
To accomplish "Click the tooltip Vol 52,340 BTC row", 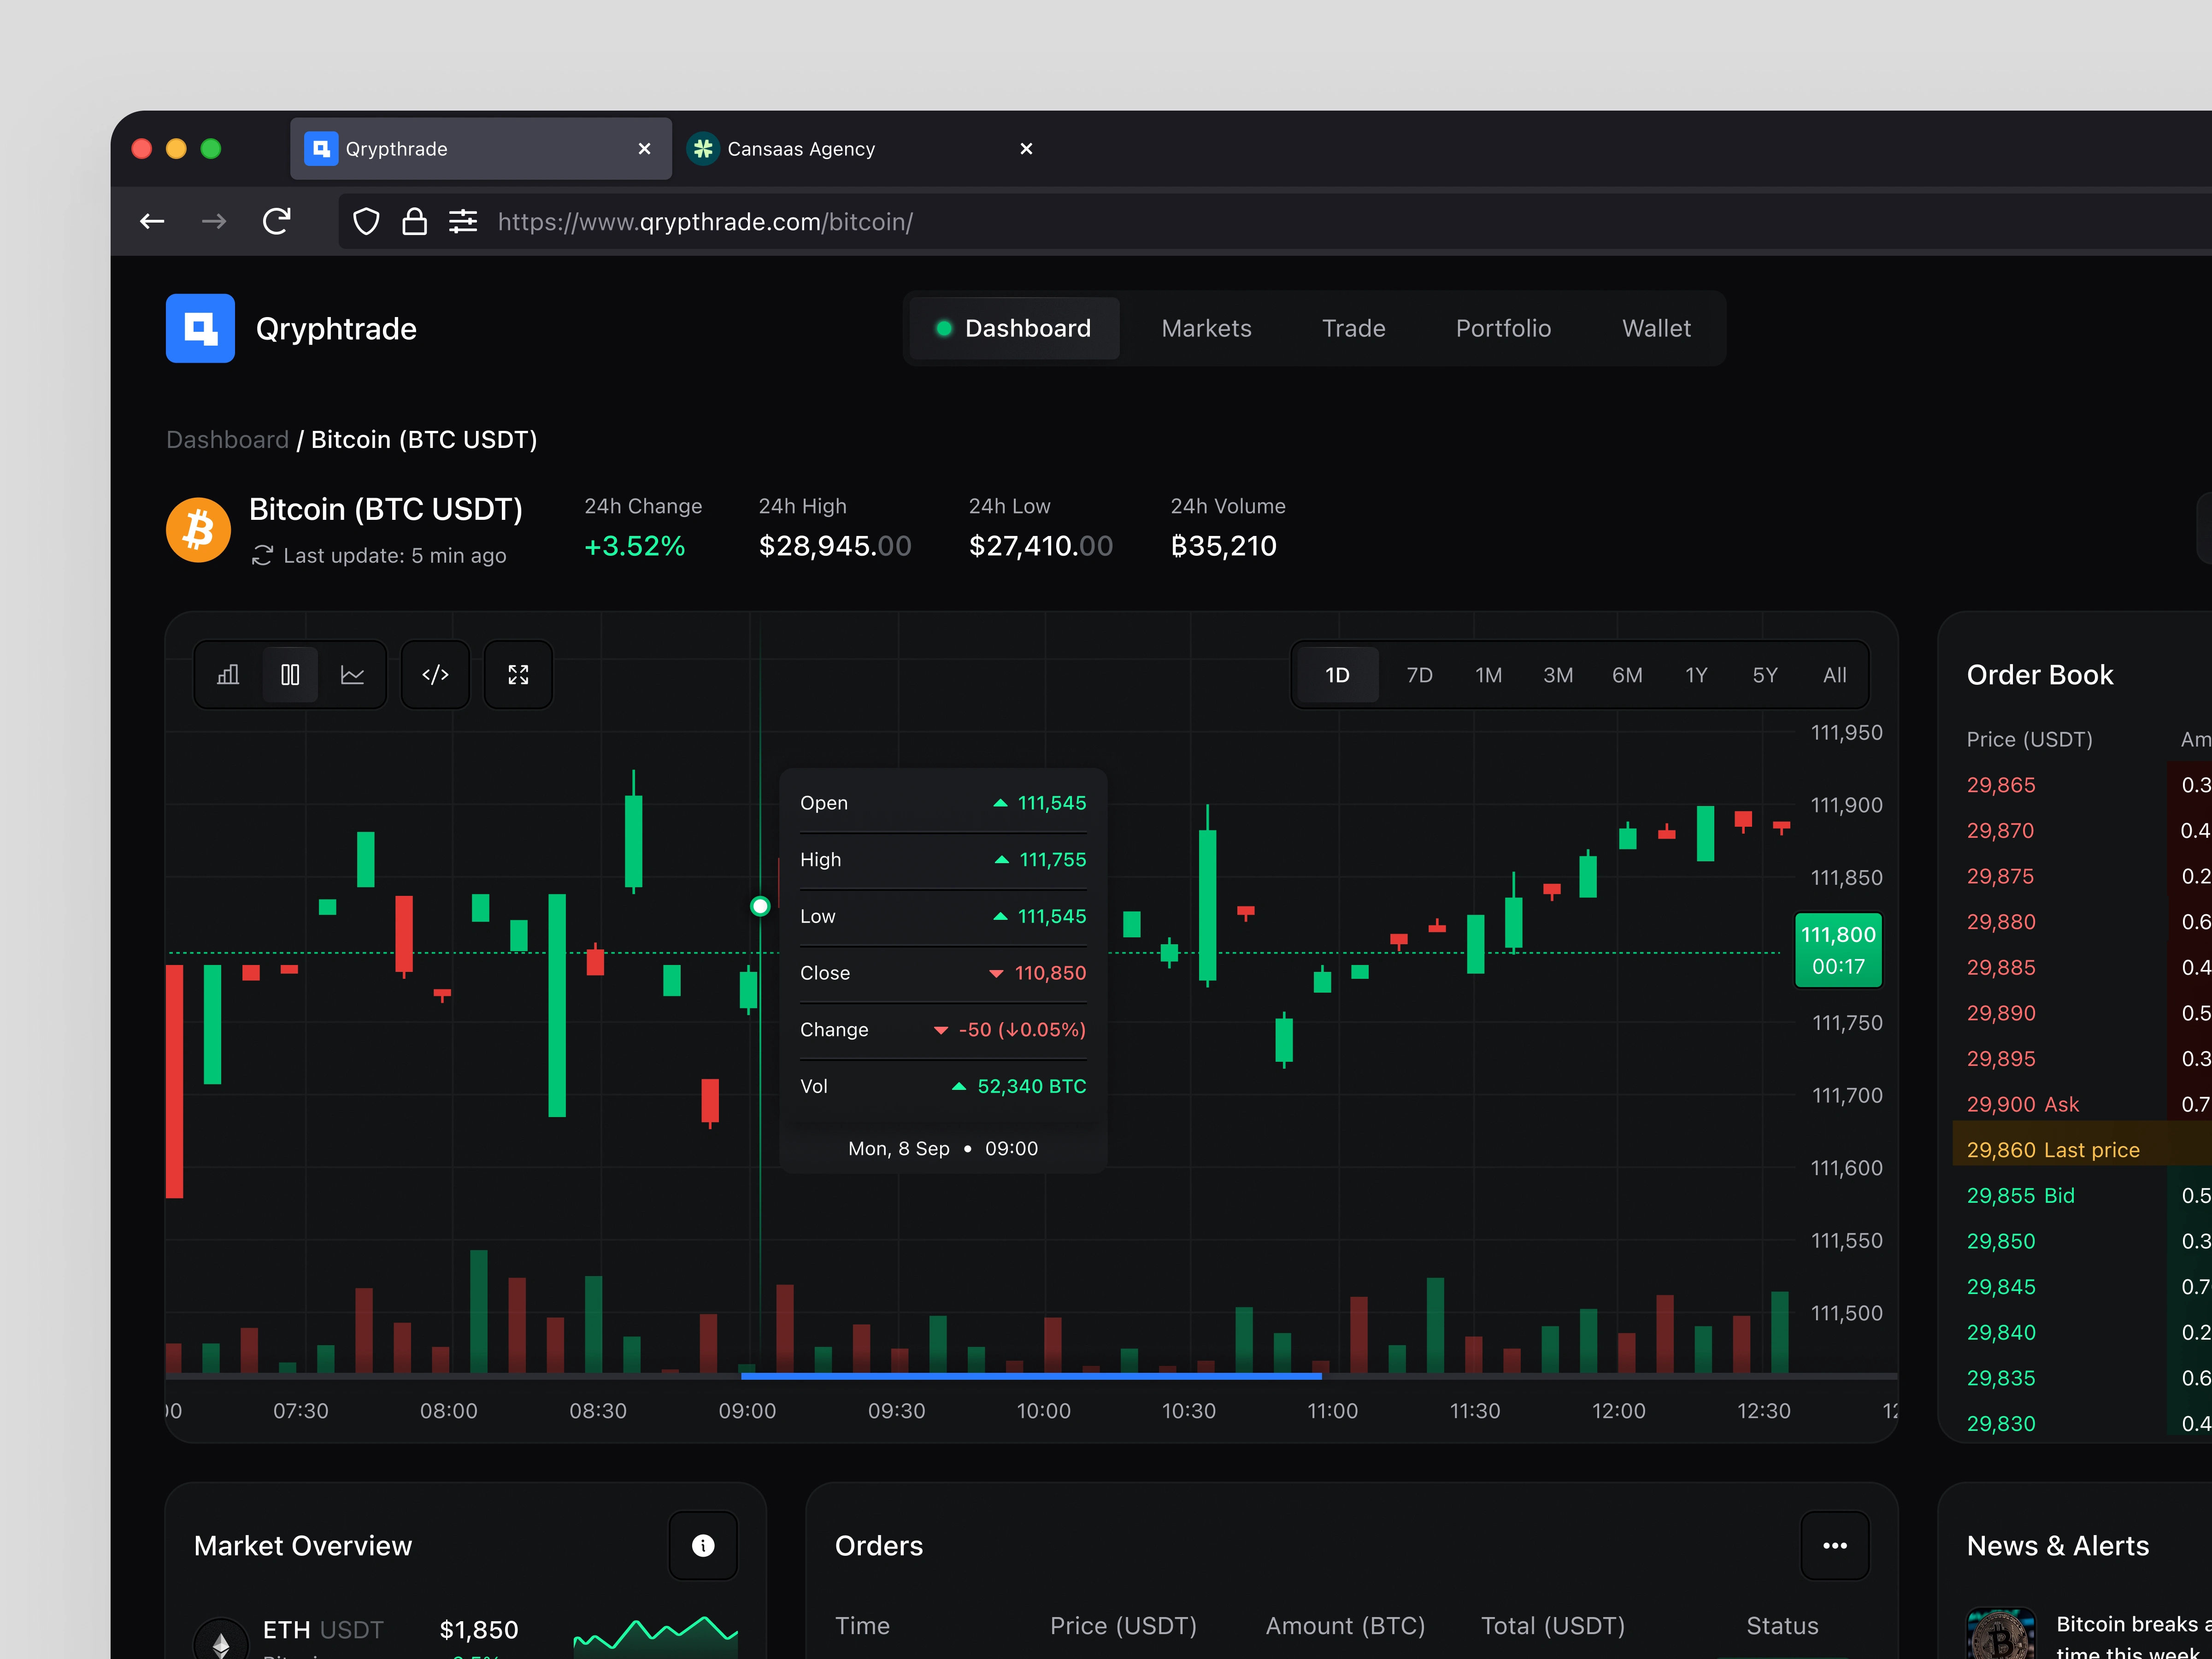I will pos(943,1086).
